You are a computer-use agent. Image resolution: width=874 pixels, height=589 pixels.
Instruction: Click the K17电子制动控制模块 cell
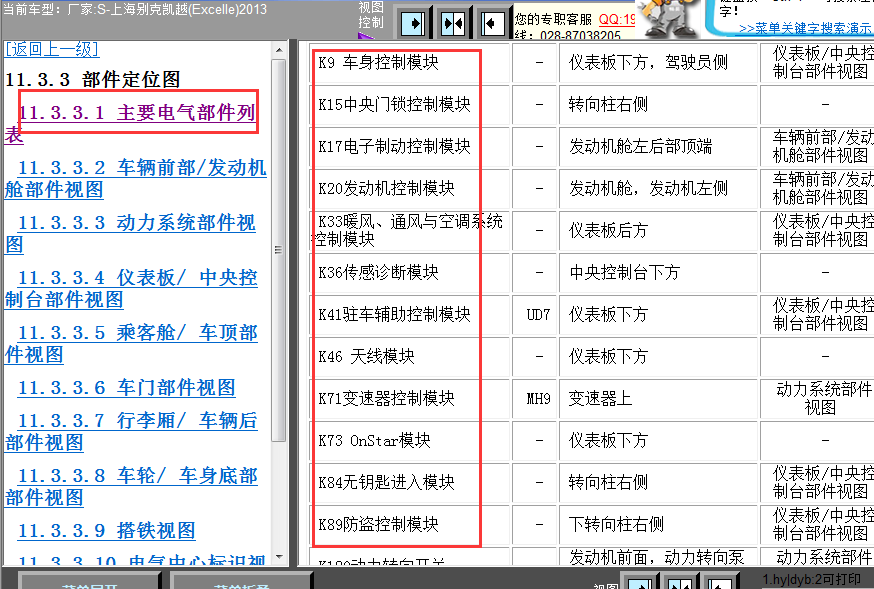point(410,147)
